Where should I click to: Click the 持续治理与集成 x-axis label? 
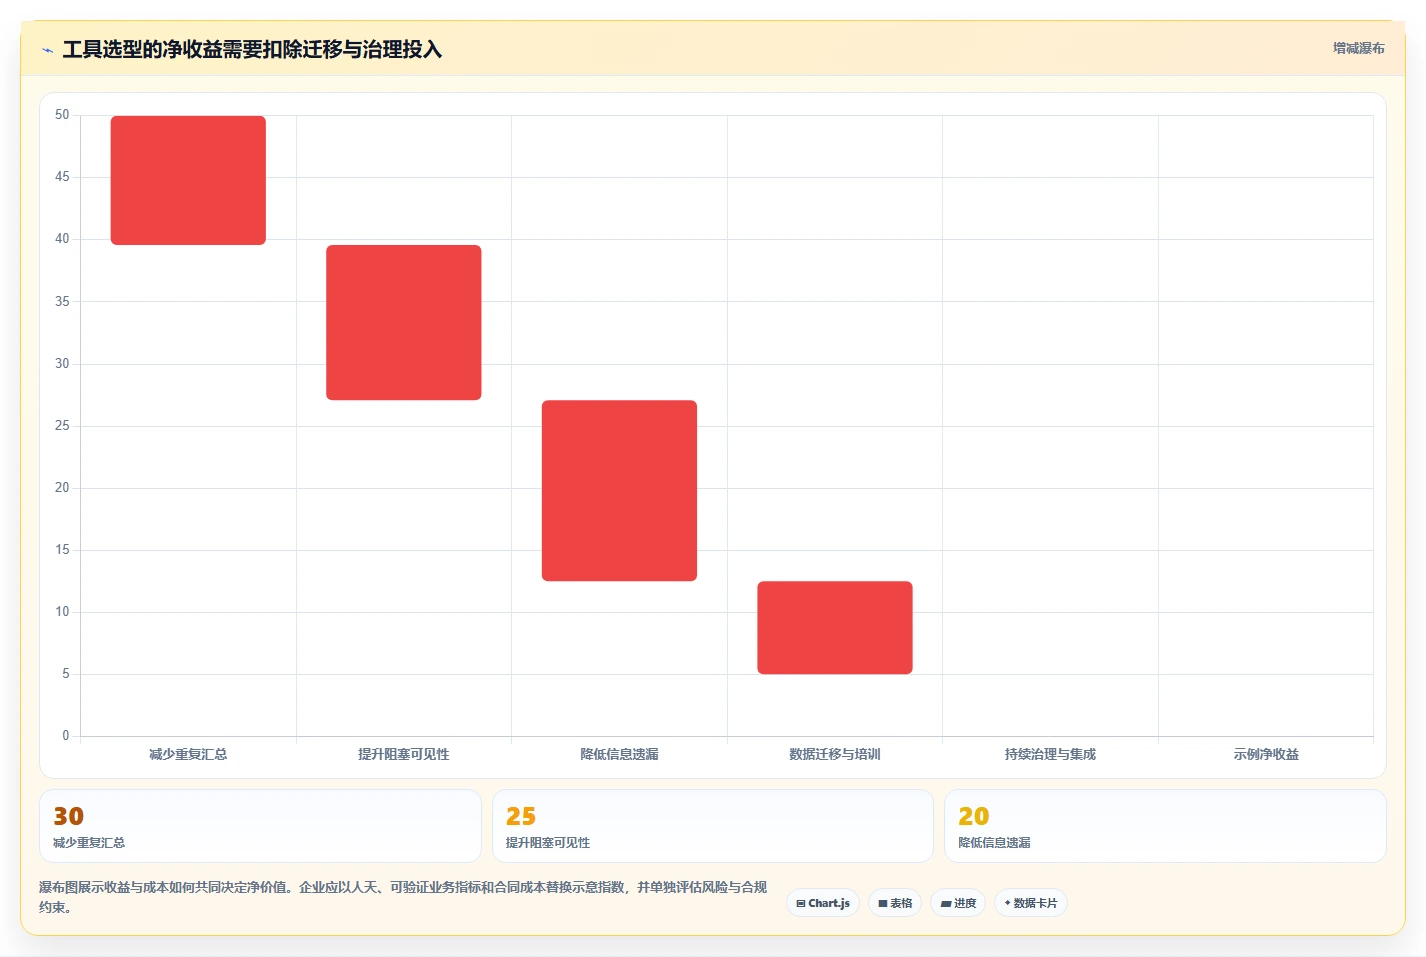(1050, 754)
